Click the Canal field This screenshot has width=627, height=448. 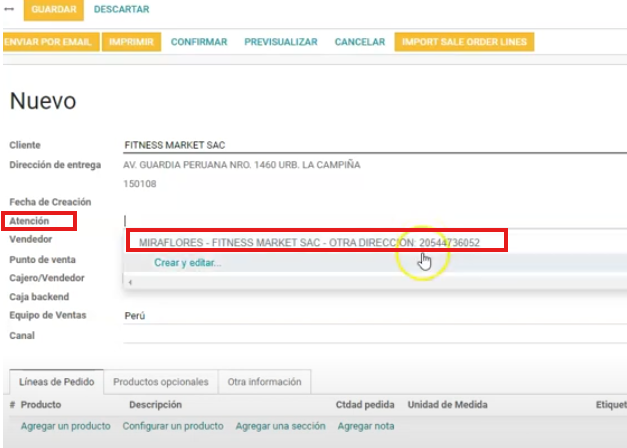click(375, 335)
